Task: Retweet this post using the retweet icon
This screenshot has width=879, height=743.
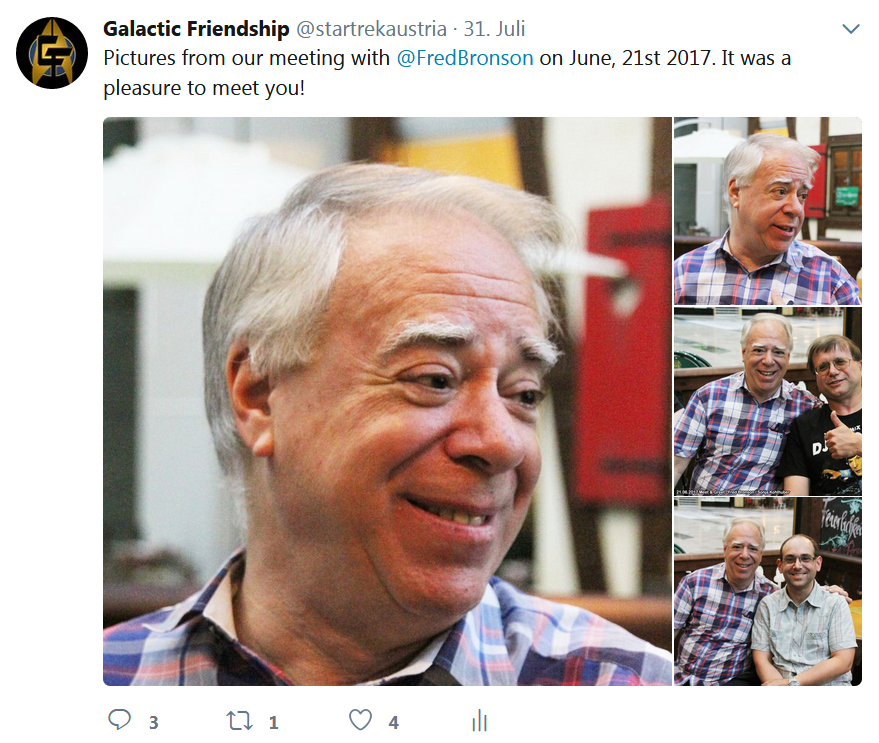Action: tap(240, 721)
